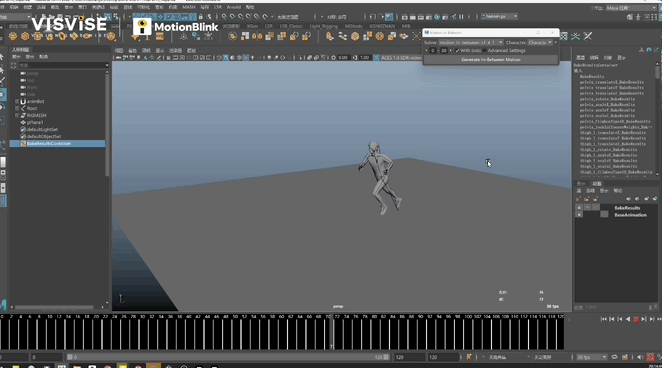The image size is (662, 368).
Task: Click frame 100 on the timeline
Action: [x=467, y=333]
